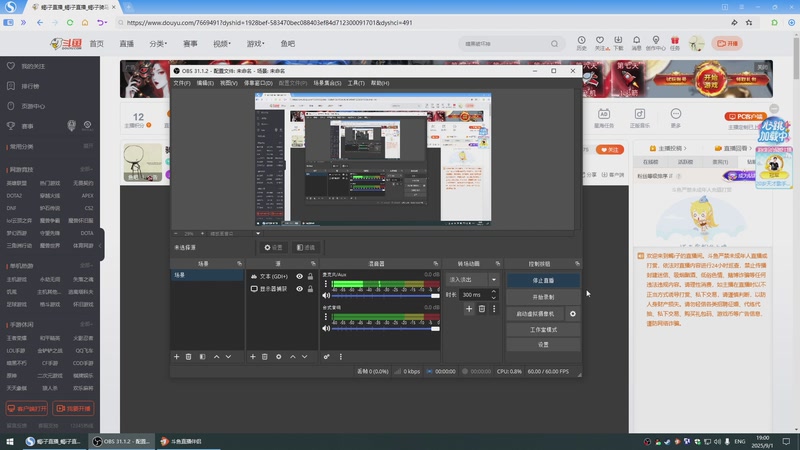Move scene down with arrow icon
The image size is (800, 450).
coord(228,357)
